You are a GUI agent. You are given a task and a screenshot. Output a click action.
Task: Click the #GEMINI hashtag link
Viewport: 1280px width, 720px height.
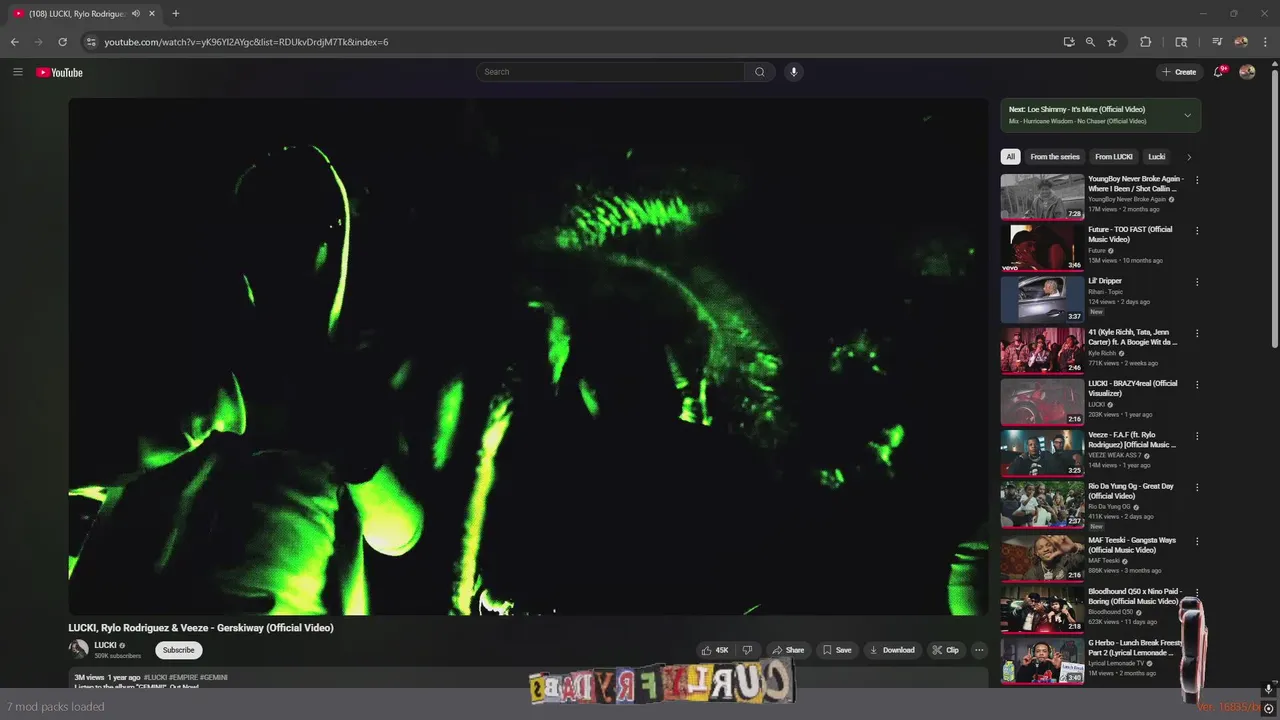(x=214, y=677)
